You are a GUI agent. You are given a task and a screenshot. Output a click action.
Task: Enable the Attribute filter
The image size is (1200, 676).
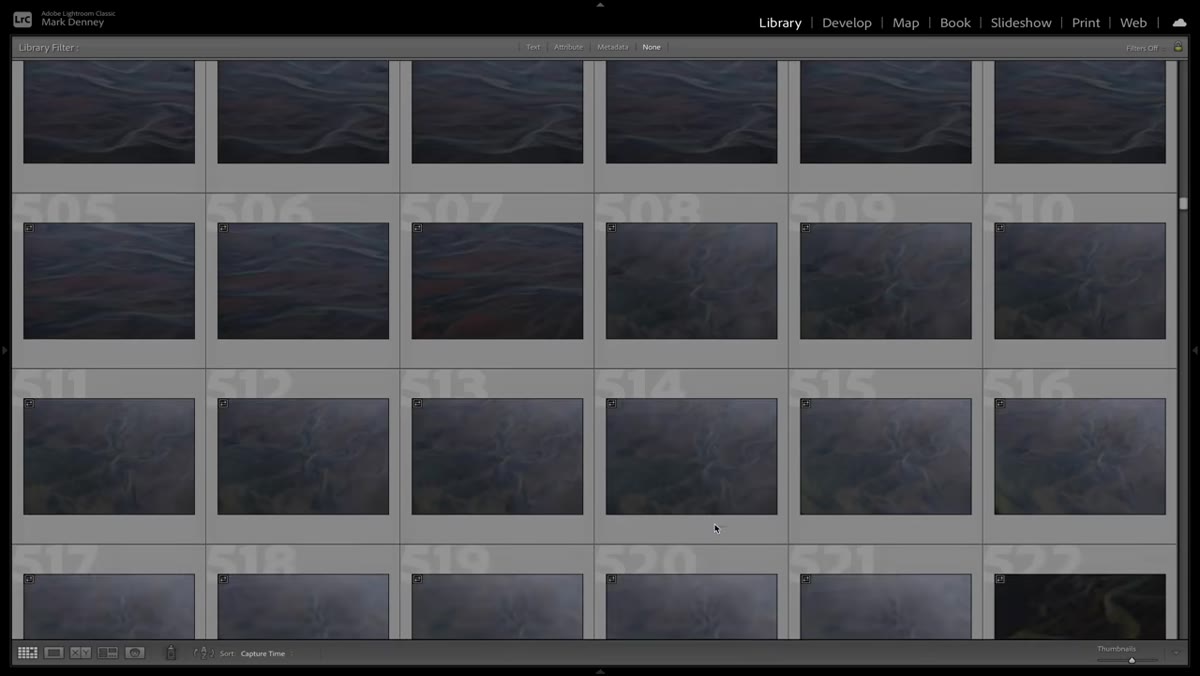point(568,47)
